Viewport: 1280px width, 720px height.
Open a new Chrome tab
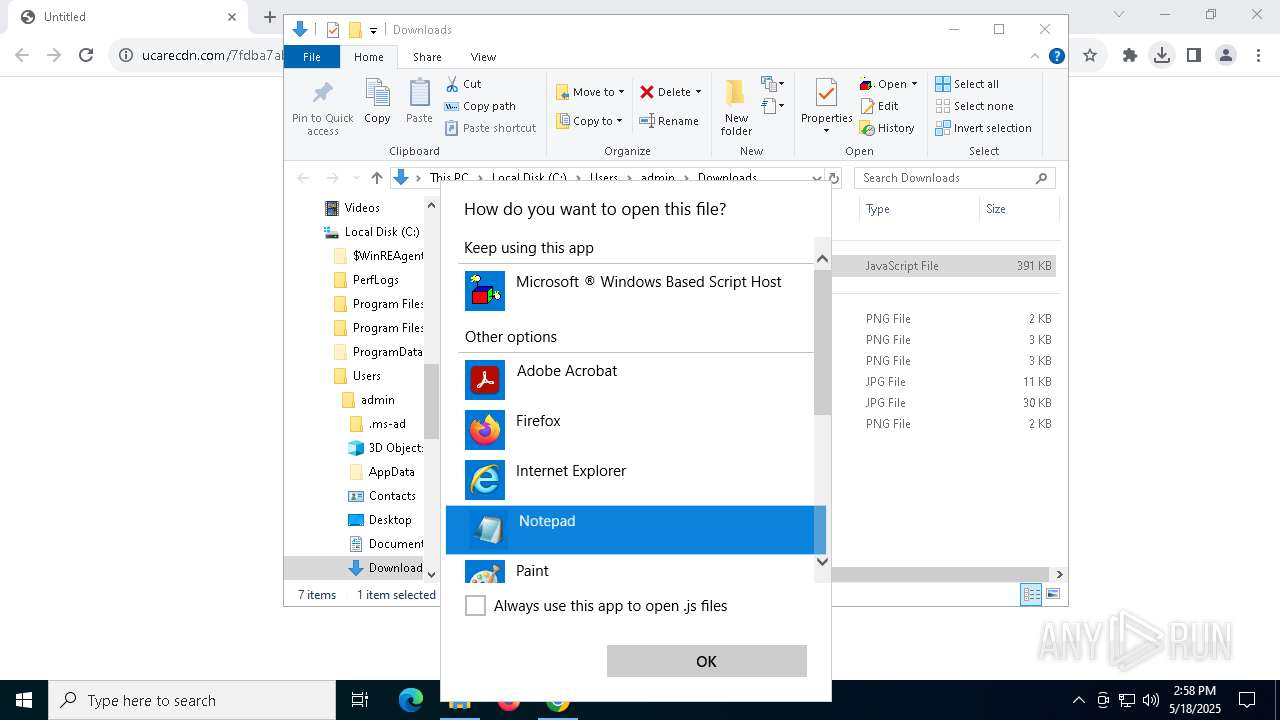point(269,17)
